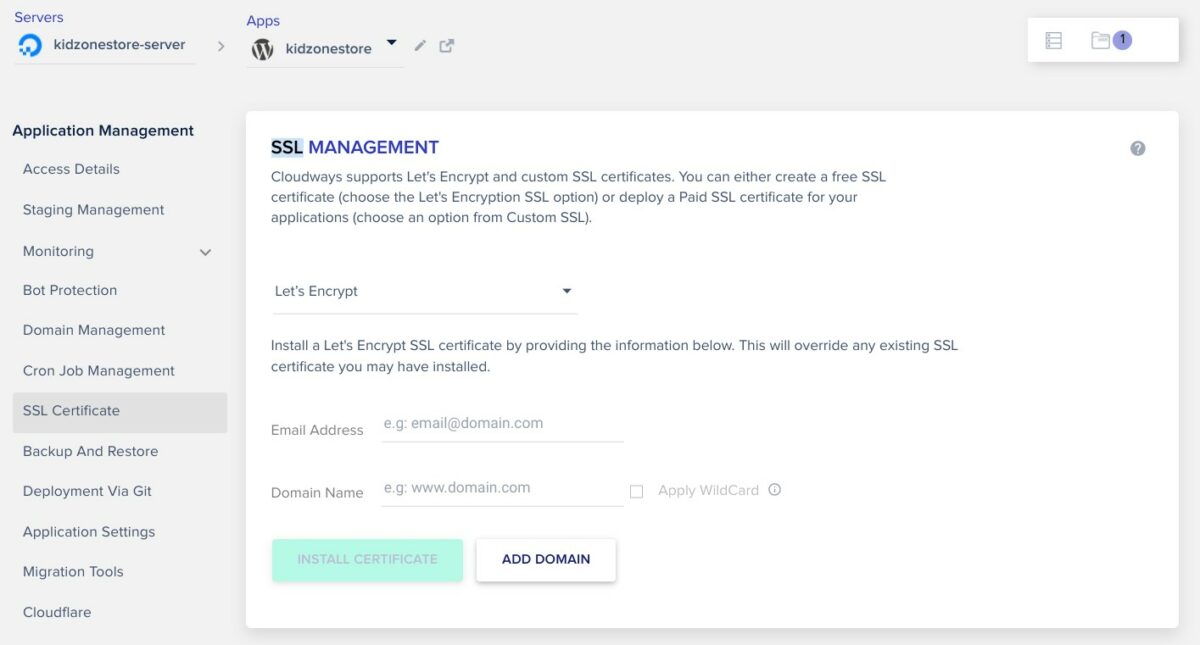Viewport: 1200px width, 645px height.
Task: Click the pencil edit icon beside kidzonestore
Action: [x=420, y=46]
